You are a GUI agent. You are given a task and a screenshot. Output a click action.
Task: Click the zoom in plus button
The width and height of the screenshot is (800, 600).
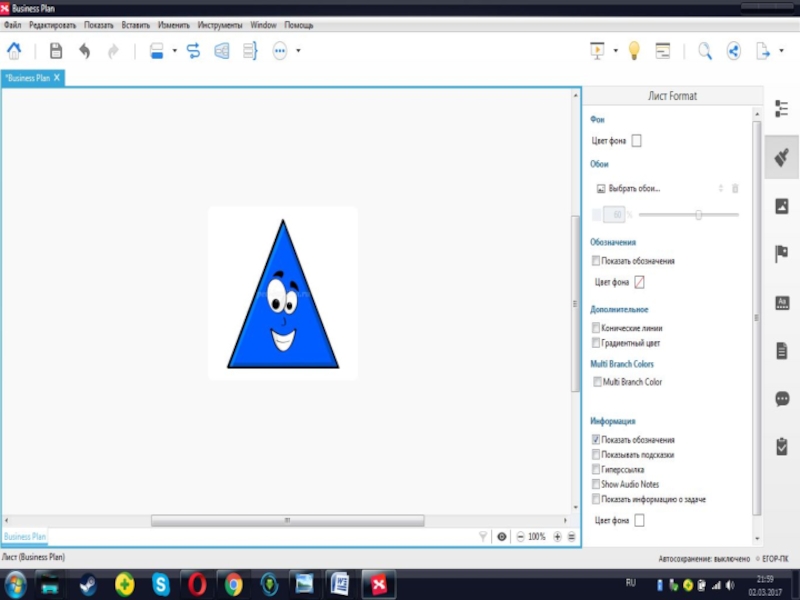557,537
